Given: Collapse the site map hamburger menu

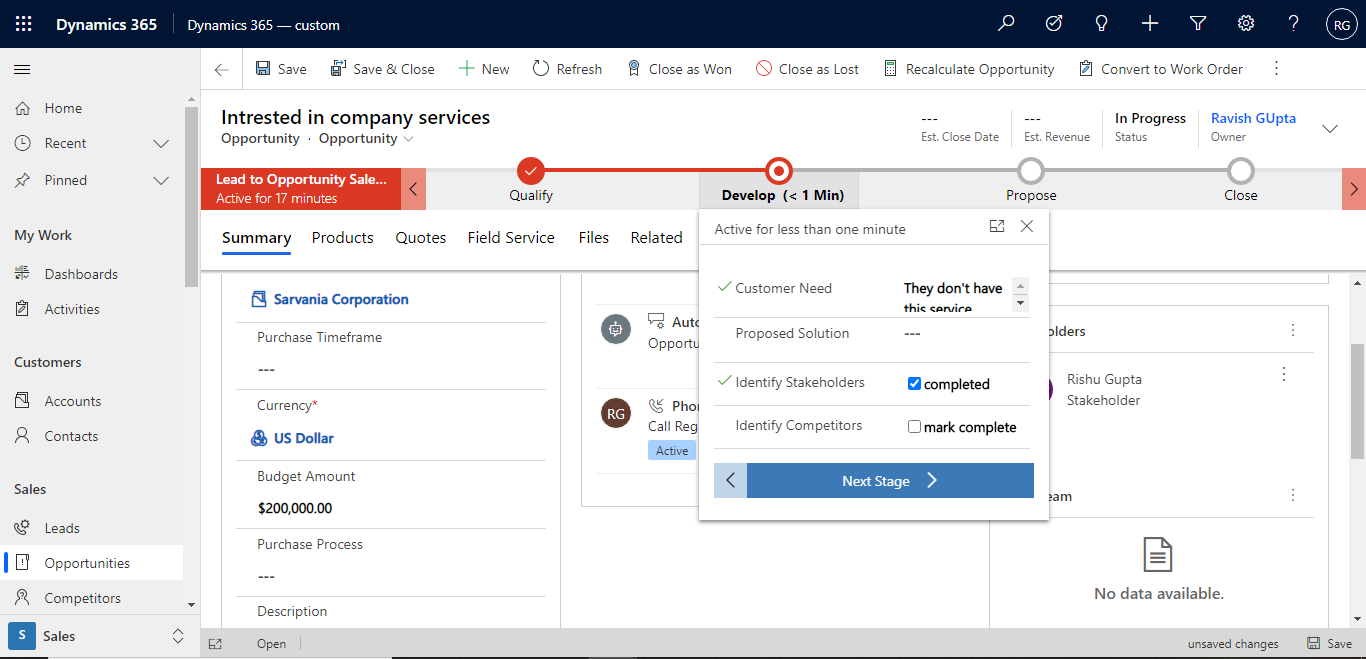Looking at the screenshot, I should point(22,69).
